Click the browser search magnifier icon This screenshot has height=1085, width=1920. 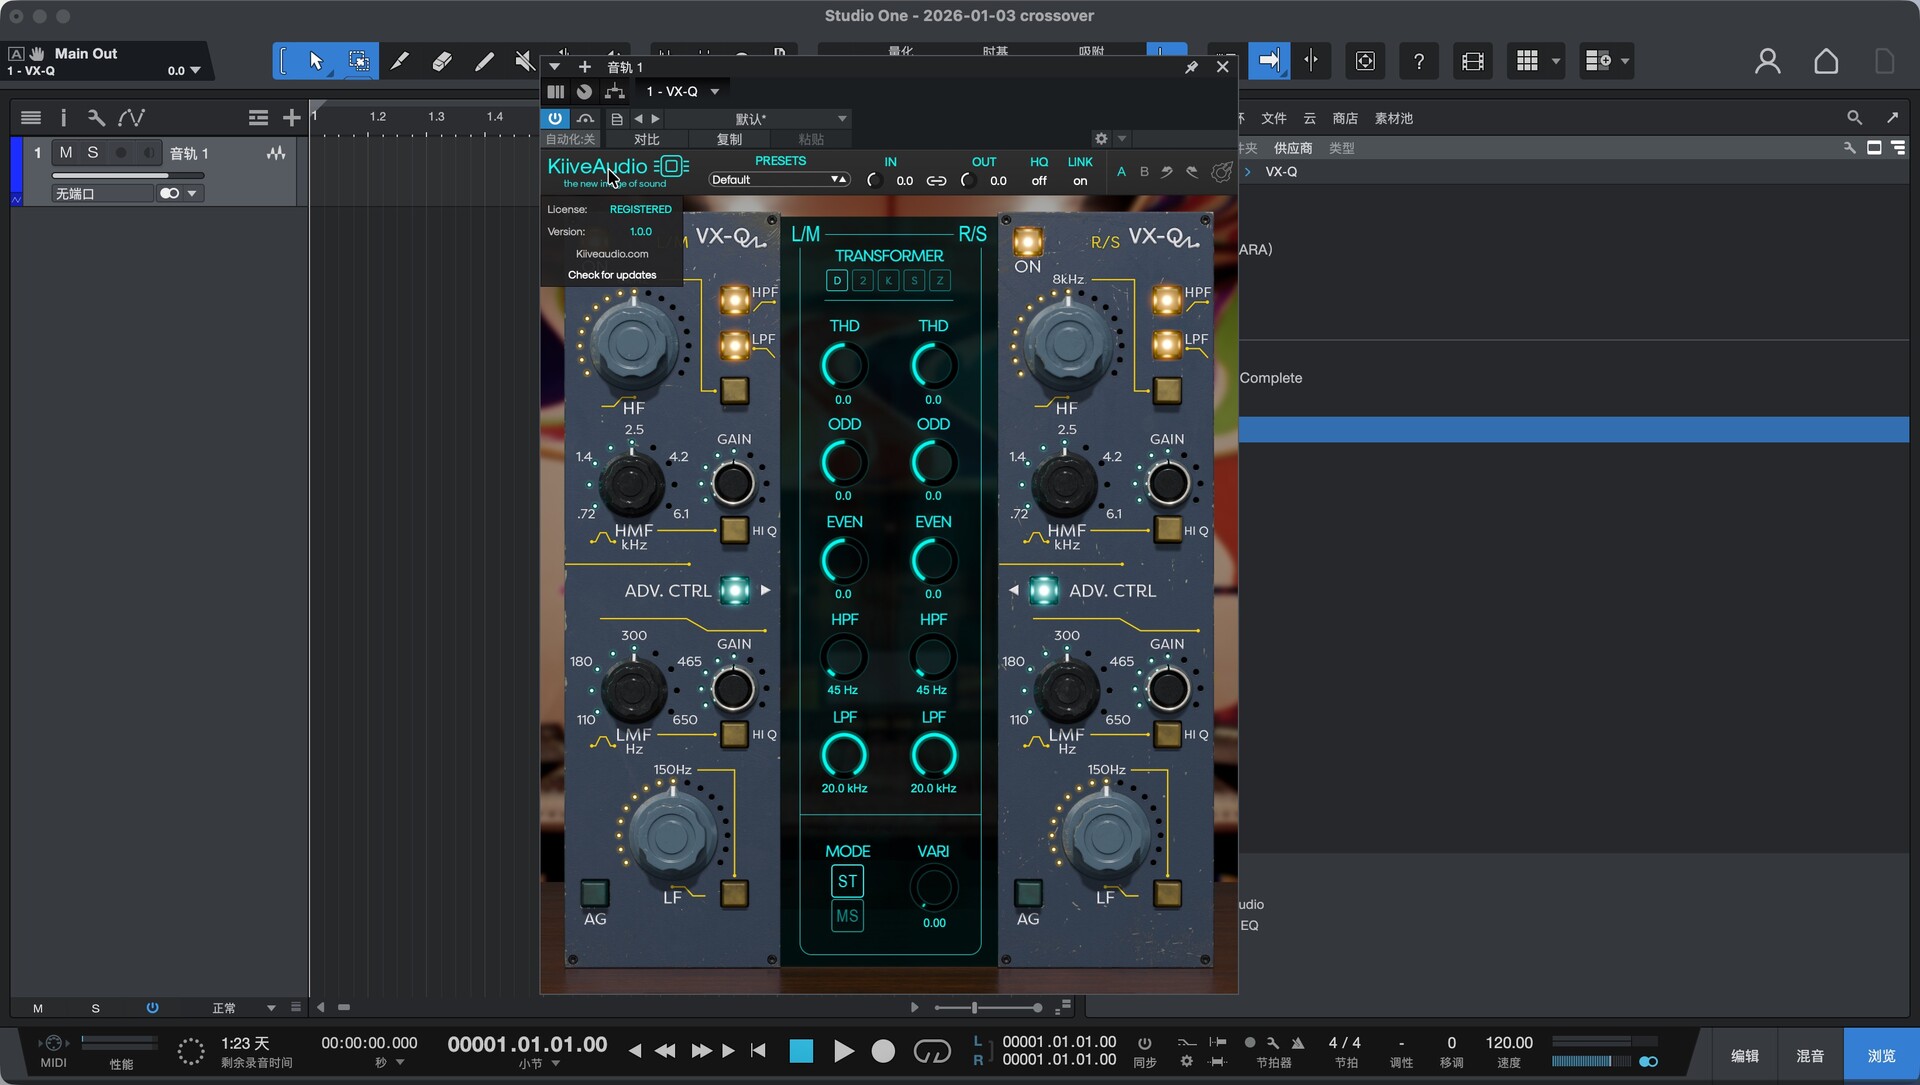pos(1854,118)
